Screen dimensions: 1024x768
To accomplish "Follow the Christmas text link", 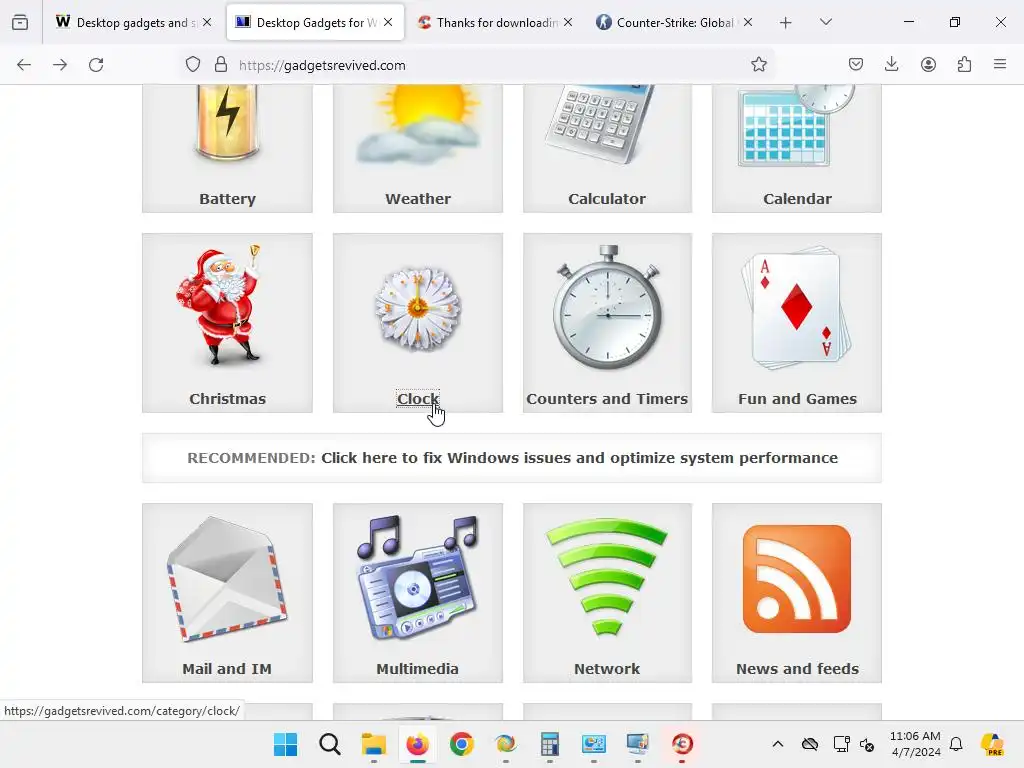I will (227, 398).
